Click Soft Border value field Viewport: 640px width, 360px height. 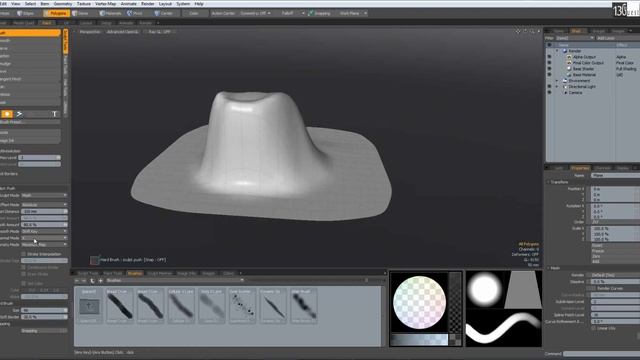pyautogui.click(x=44, y=317)
